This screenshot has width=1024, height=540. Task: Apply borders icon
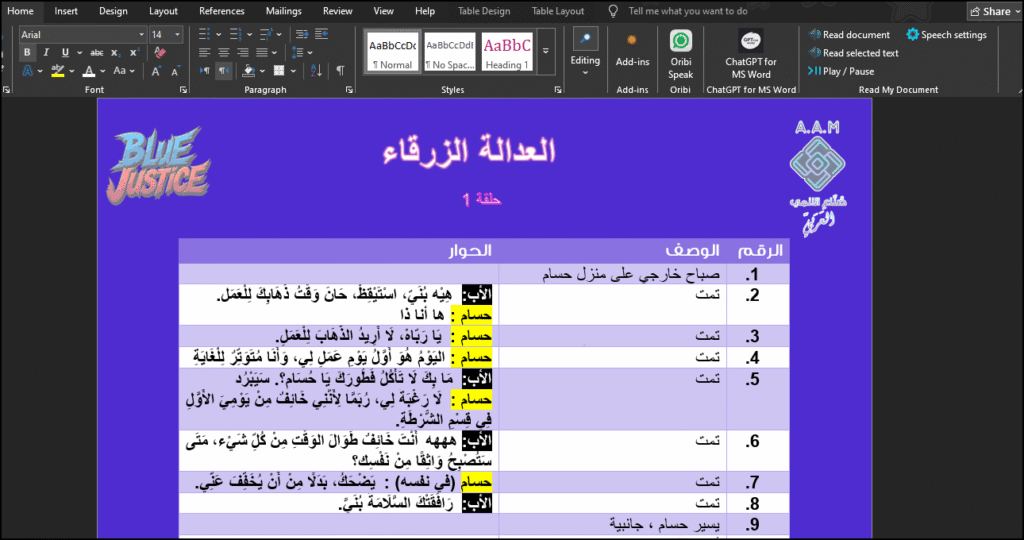click(x=280, y=71)
